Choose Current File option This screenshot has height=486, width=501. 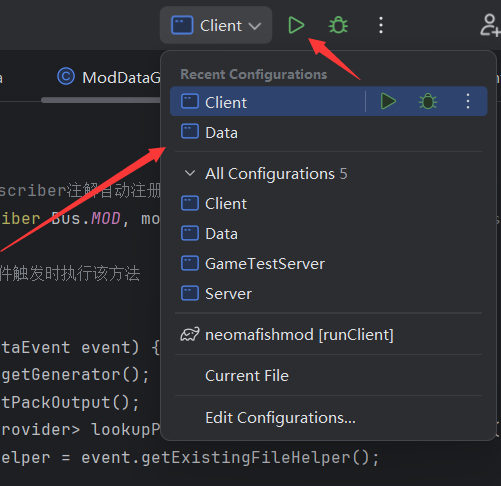[x=329, y=376]
